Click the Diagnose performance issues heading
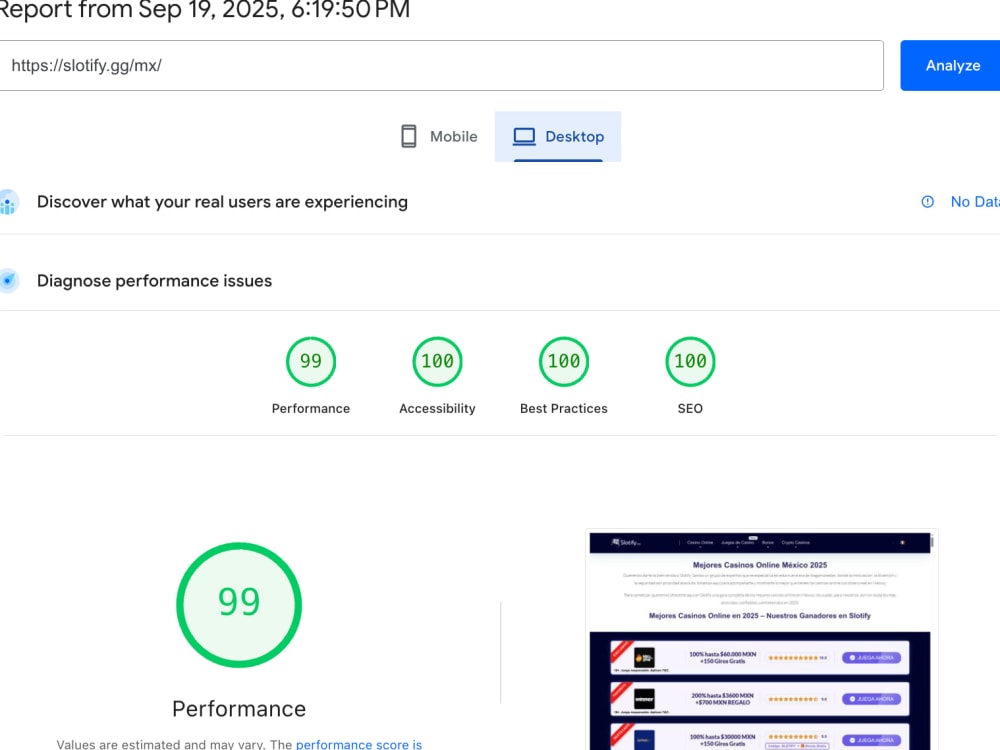Screen dimensions: 1000x750 [x=154, y=281]
